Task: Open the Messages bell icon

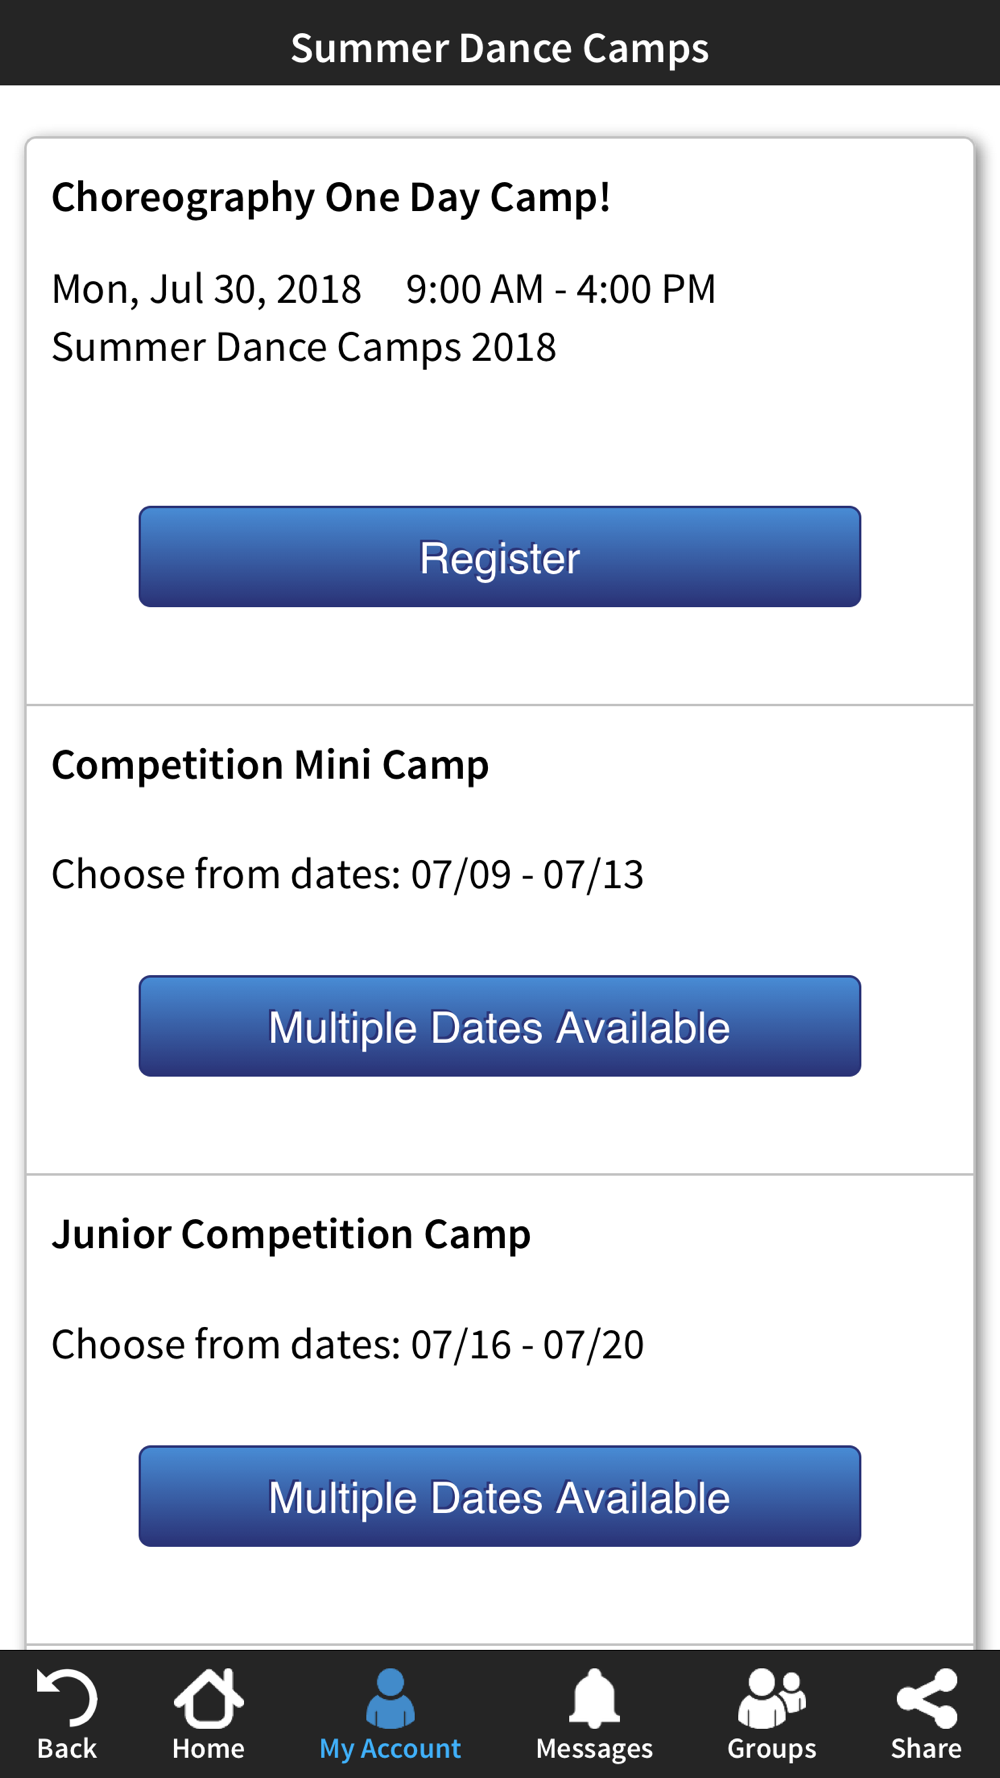Action: coord(594,1698)
